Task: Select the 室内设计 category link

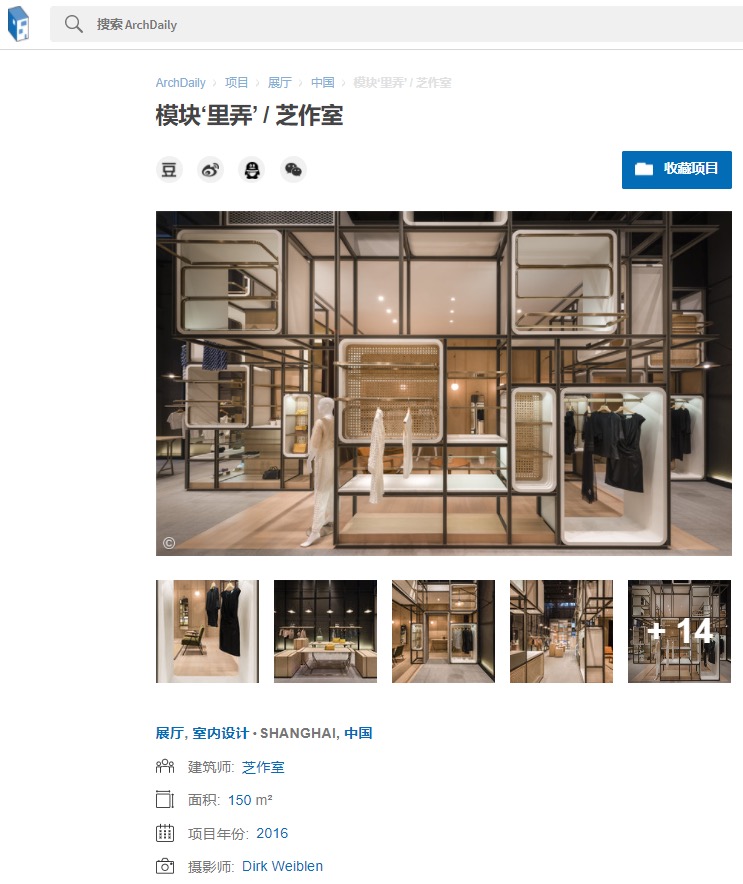Action: [220, 733]
